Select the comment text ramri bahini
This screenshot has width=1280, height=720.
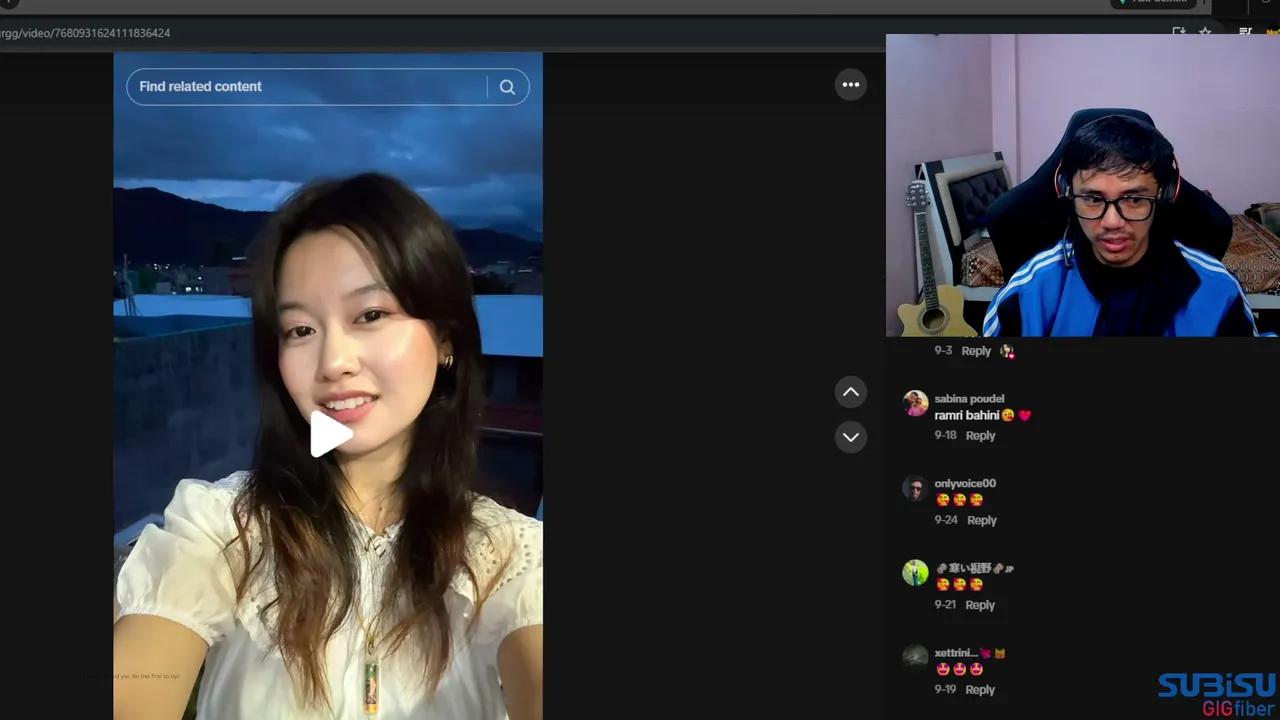pyautogui.click(x=967, y=415)
